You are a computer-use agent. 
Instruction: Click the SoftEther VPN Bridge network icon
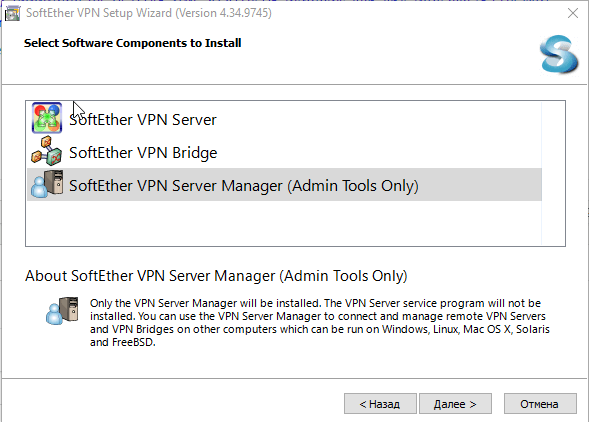pos(47,151)
